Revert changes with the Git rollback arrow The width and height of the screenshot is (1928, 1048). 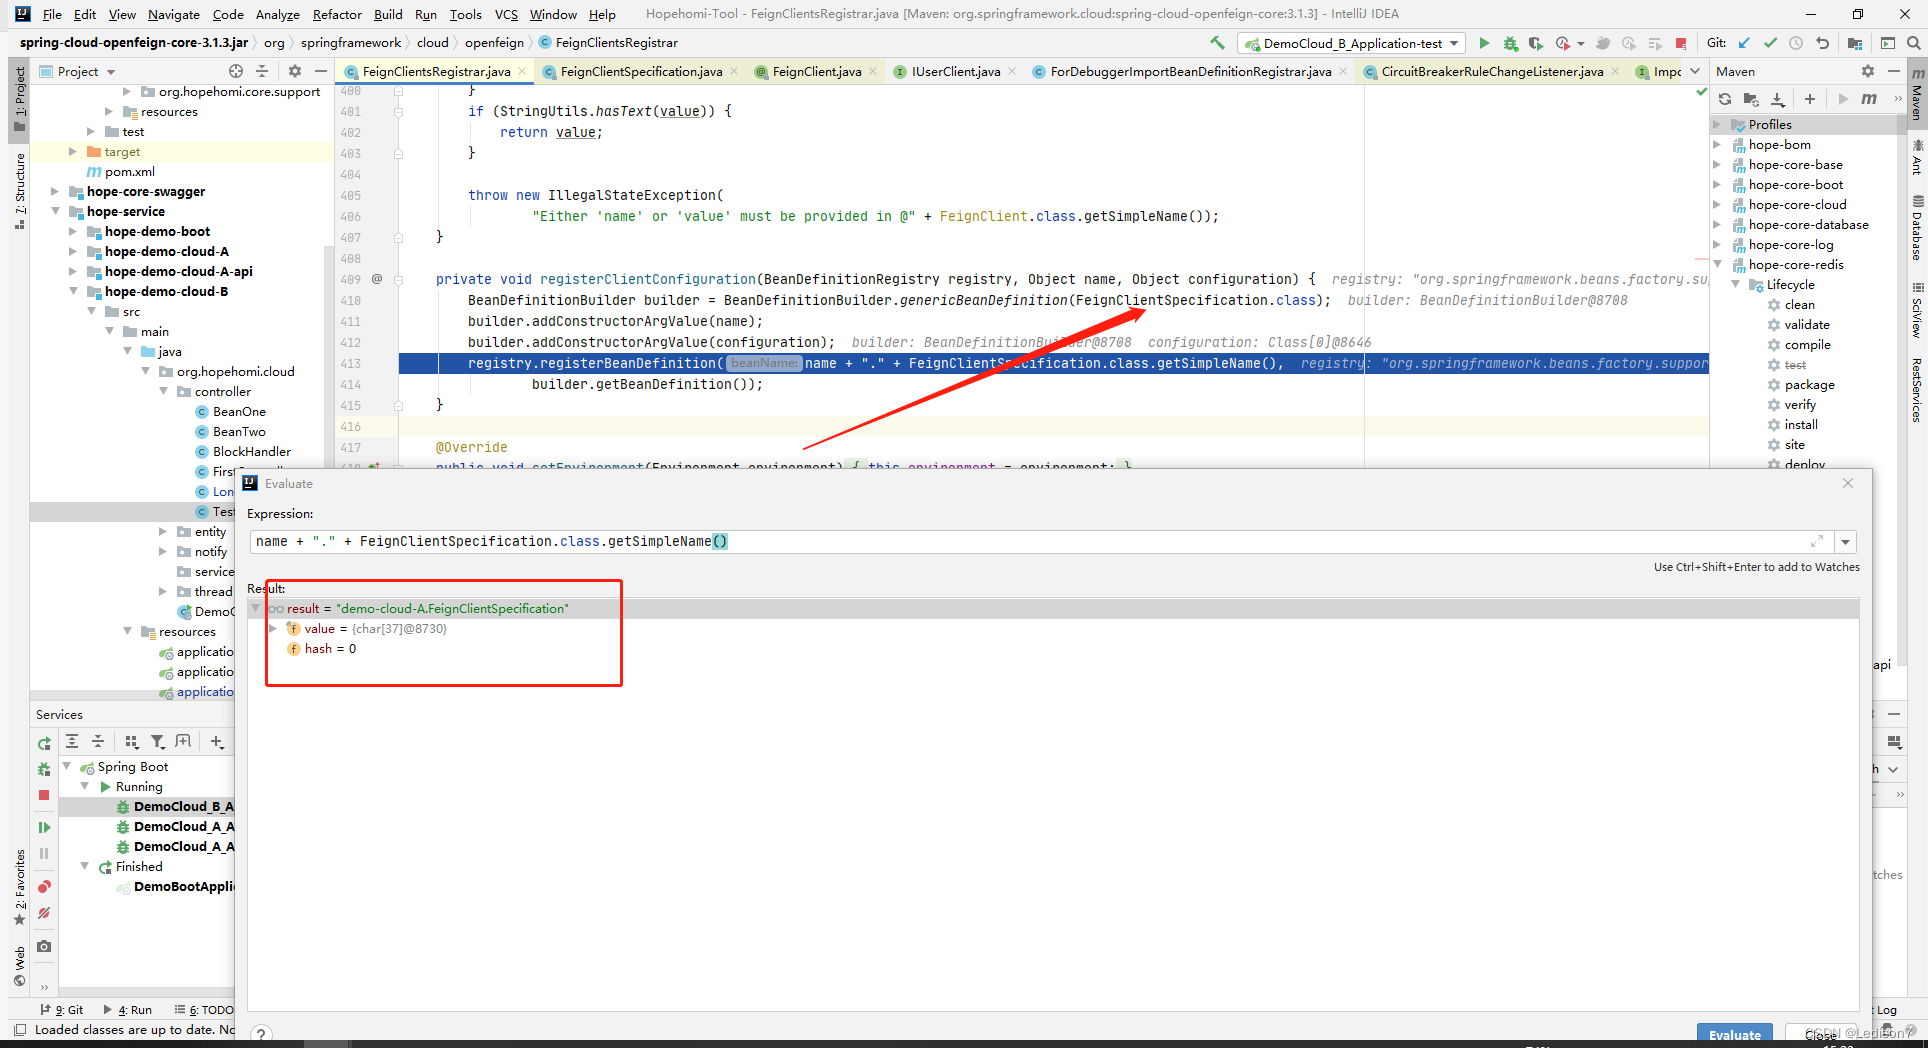[1822, 43]
